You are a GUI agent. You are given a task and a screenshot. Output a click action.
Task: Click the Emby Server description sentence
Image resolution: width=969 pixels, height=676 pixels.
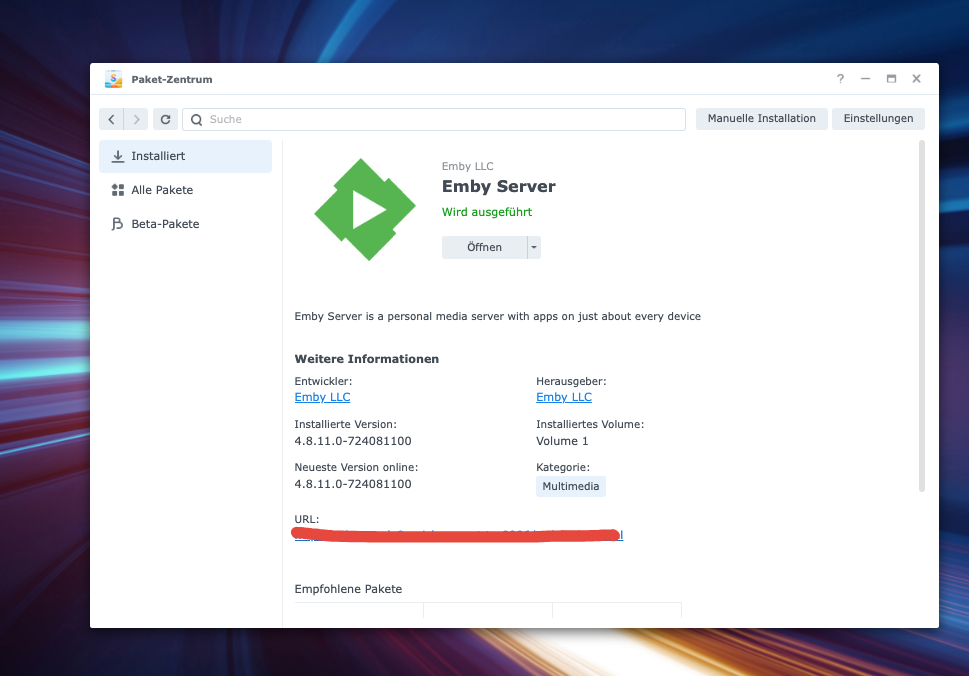(x=497, y=316)
